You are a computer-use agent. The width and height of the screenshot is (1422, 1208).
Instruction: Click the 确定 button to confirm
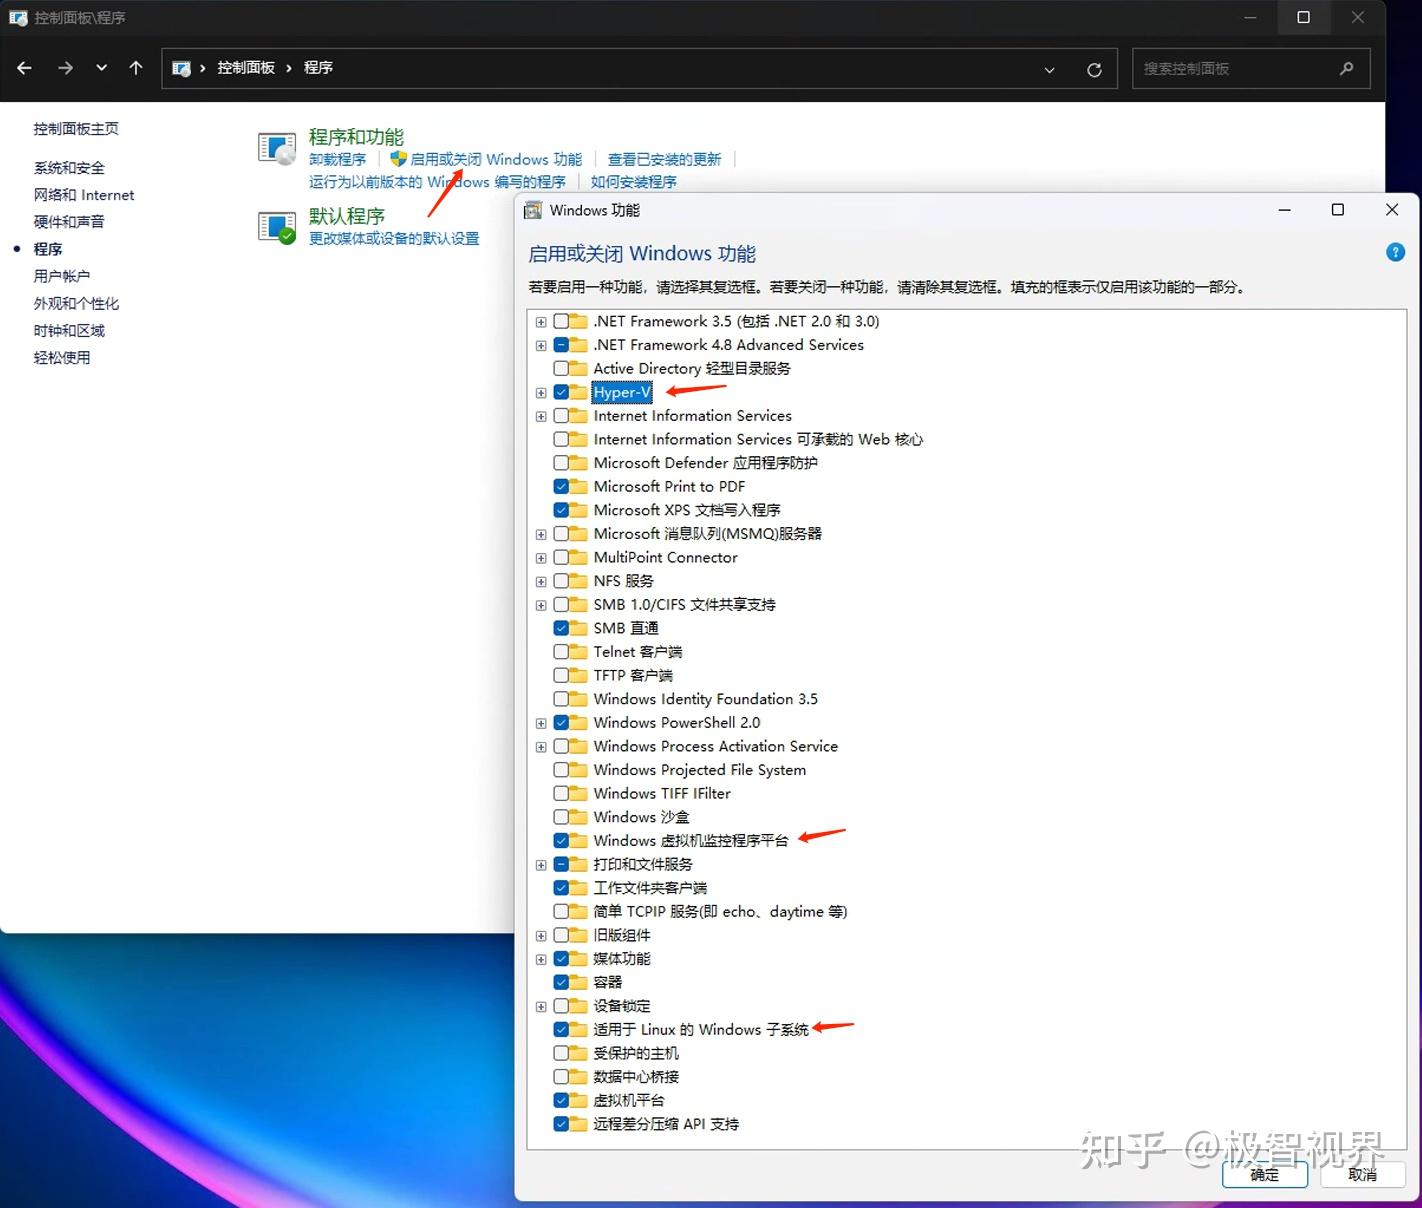[1264, 1175]
